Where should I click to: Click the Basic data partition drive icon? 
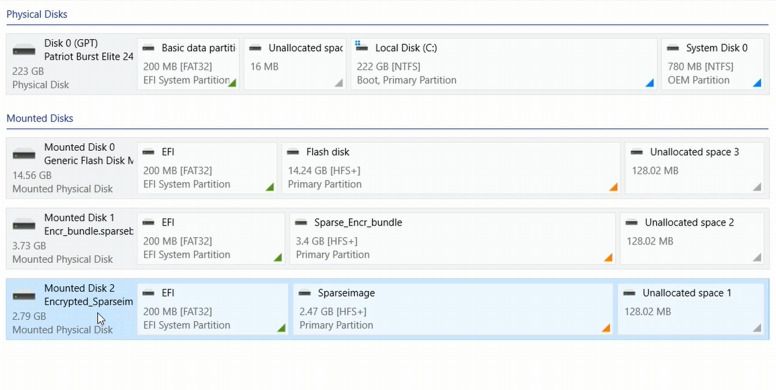(x=148, y=48)
